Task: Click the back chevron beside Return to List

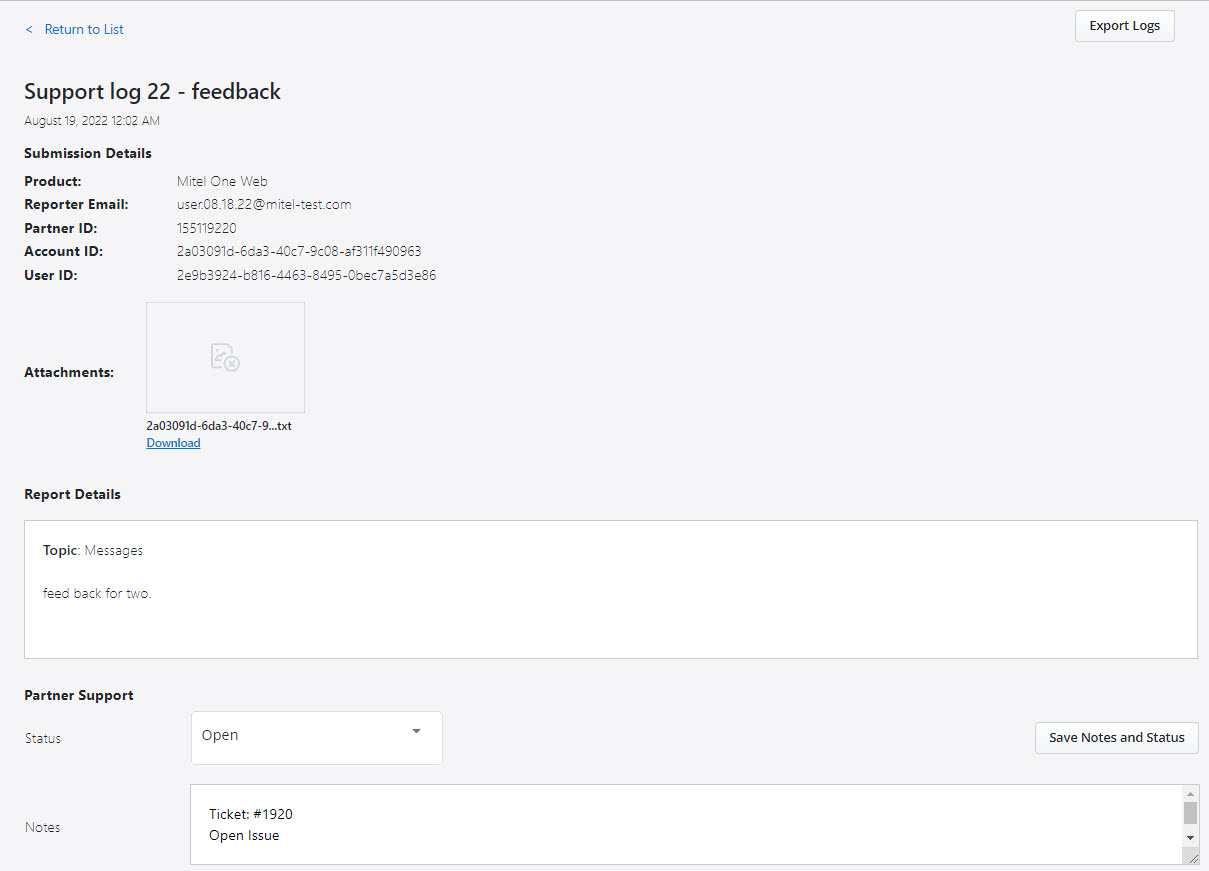Action: point(28,29)
